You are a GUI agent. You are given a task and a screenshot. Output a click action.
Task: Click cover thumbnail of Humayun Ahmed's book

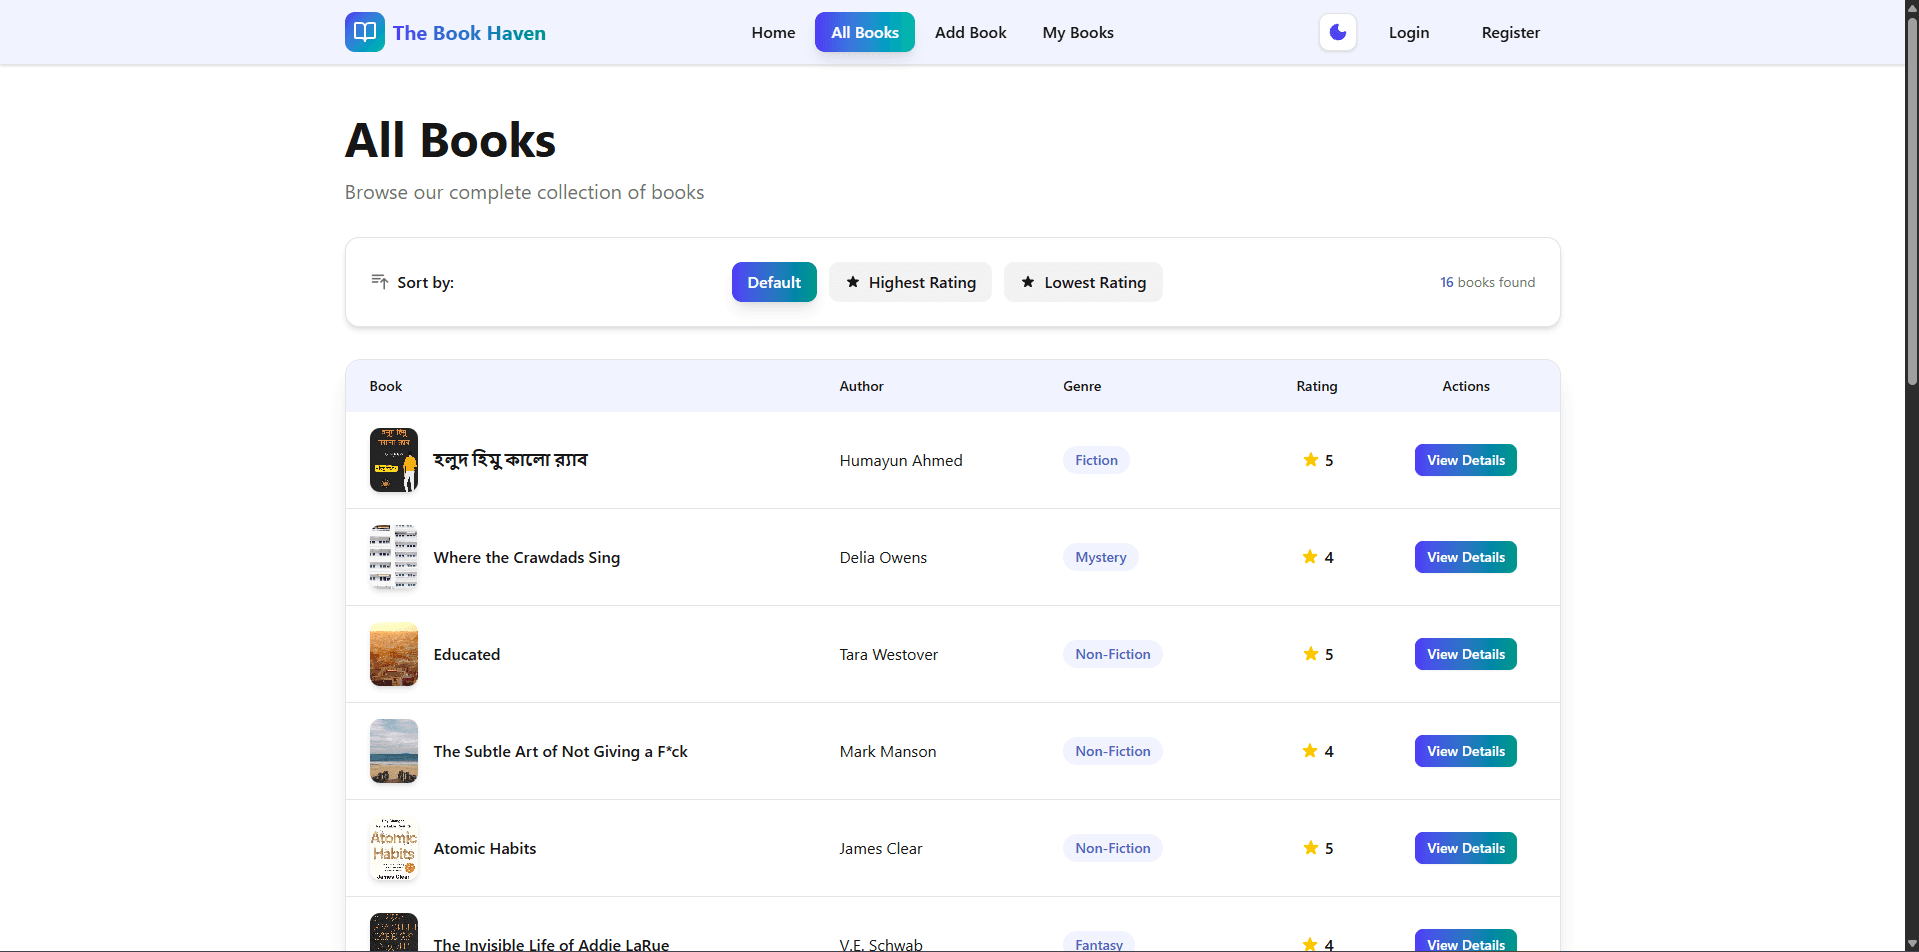pos(394,460)
